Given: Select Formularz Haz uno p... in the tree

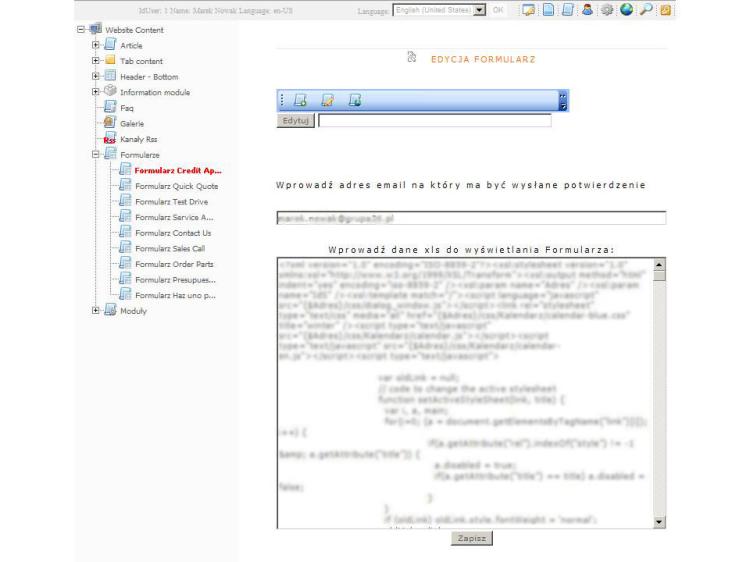Looking at the screenshot, I should click(175, 296).
